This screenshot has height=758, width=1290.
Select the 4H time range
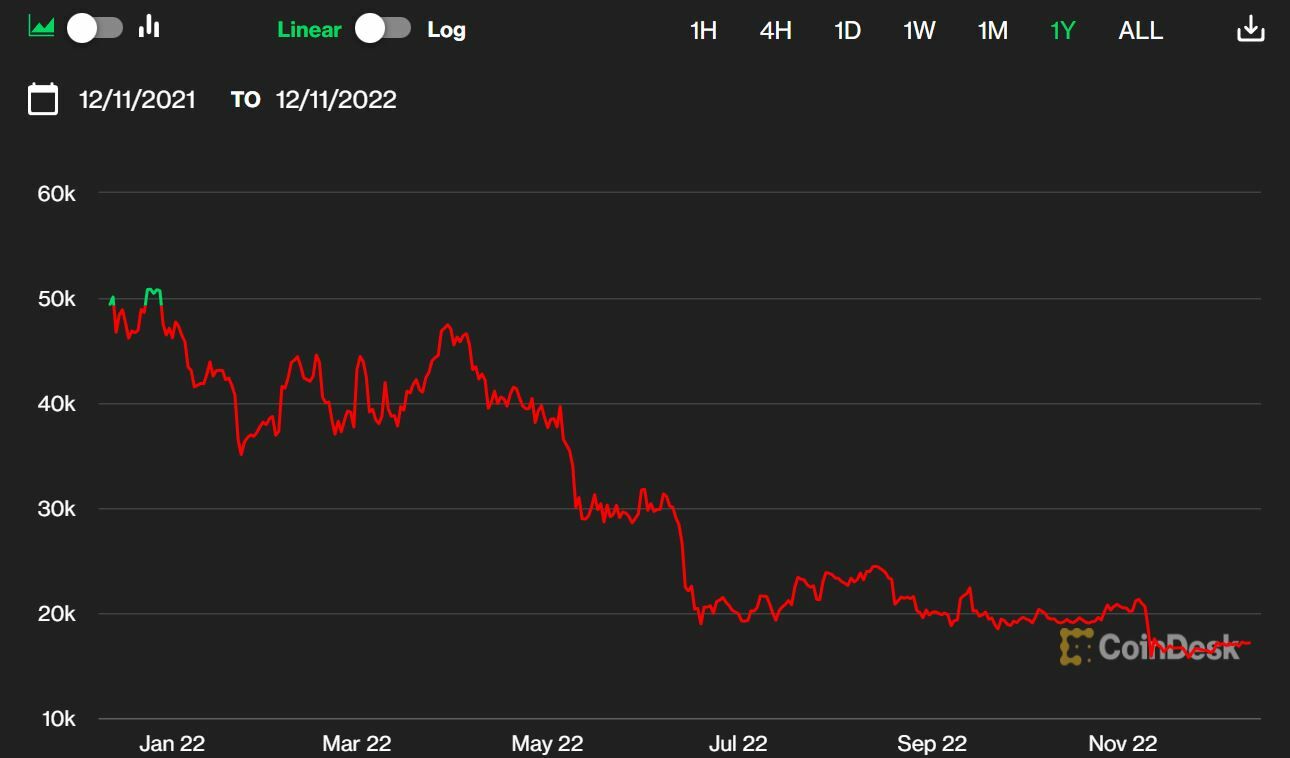click(x=776, y=30)
